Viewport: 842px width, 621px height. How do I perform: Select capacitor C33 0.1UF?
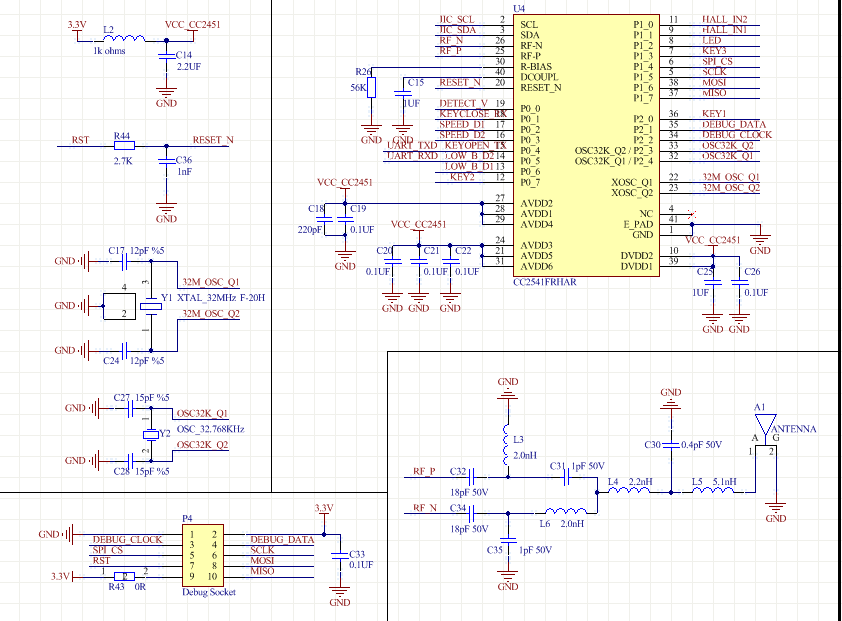(x=340, y=555)
